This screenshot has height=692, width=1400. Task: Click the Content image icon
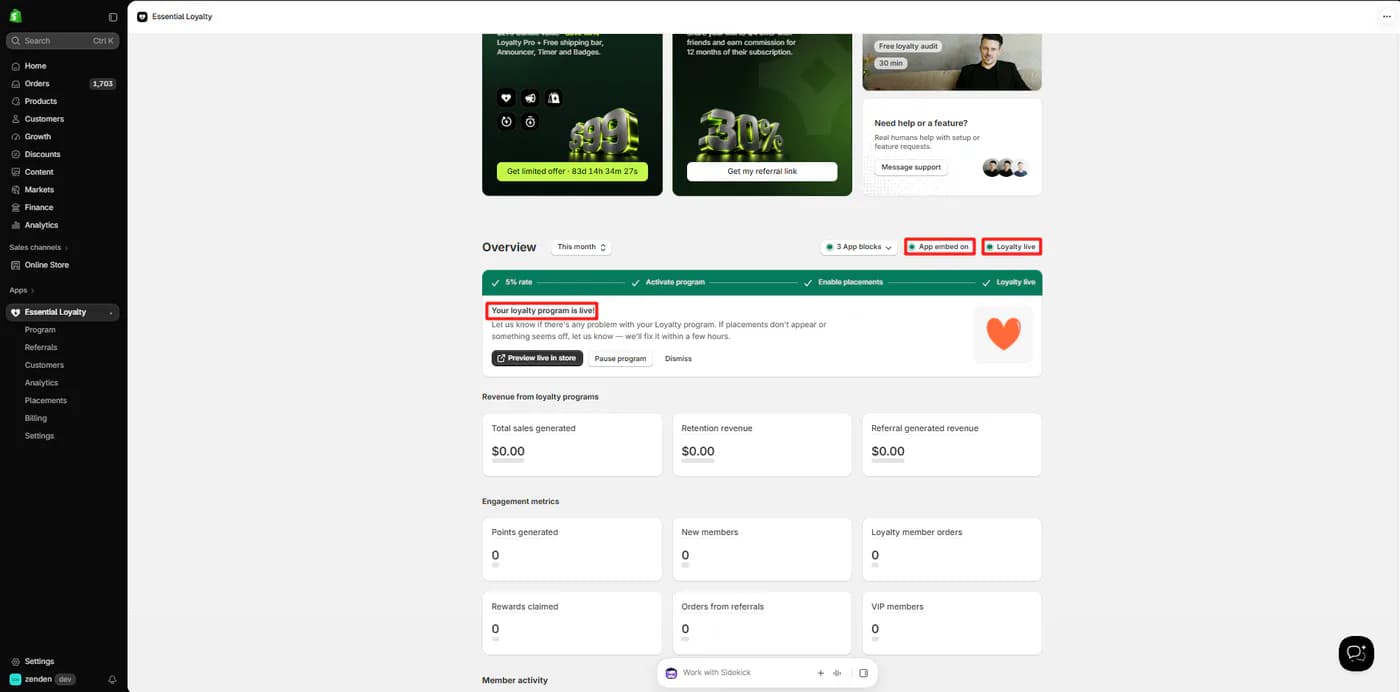pos(16,172)
